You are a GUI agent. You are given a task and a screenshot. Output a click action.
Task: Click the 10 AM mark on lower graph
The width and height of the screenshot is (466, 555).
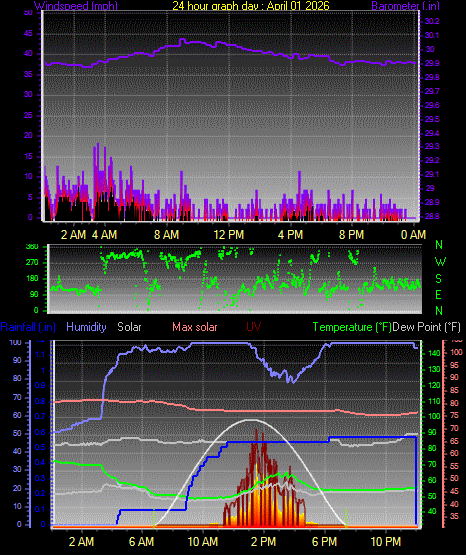pyautogui.click(x=203, y=542)
